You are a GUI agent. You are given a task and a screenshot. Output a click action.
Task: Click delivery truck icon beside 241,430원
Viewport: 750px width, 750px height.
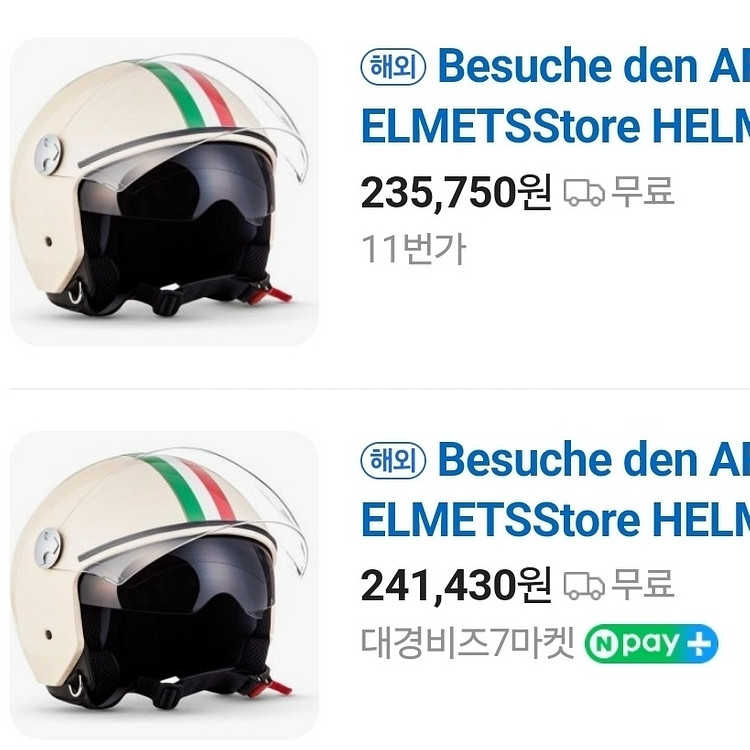click(584, 585)
